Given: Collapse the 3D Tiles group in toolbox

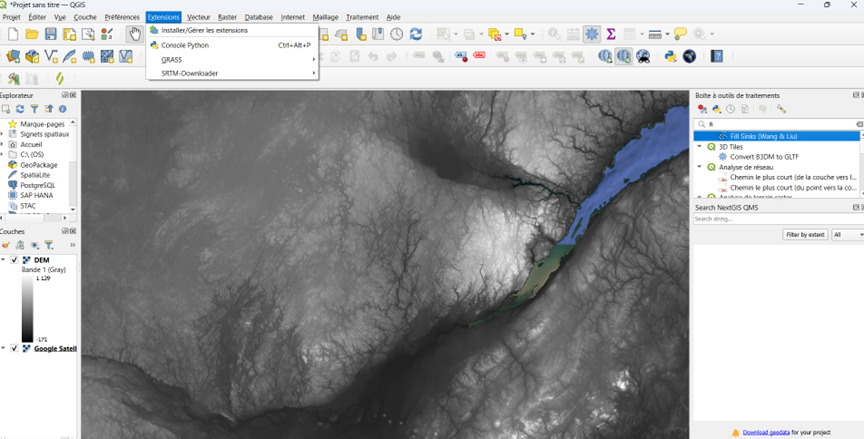Looking at the screenshot, I should click(700, 147).
